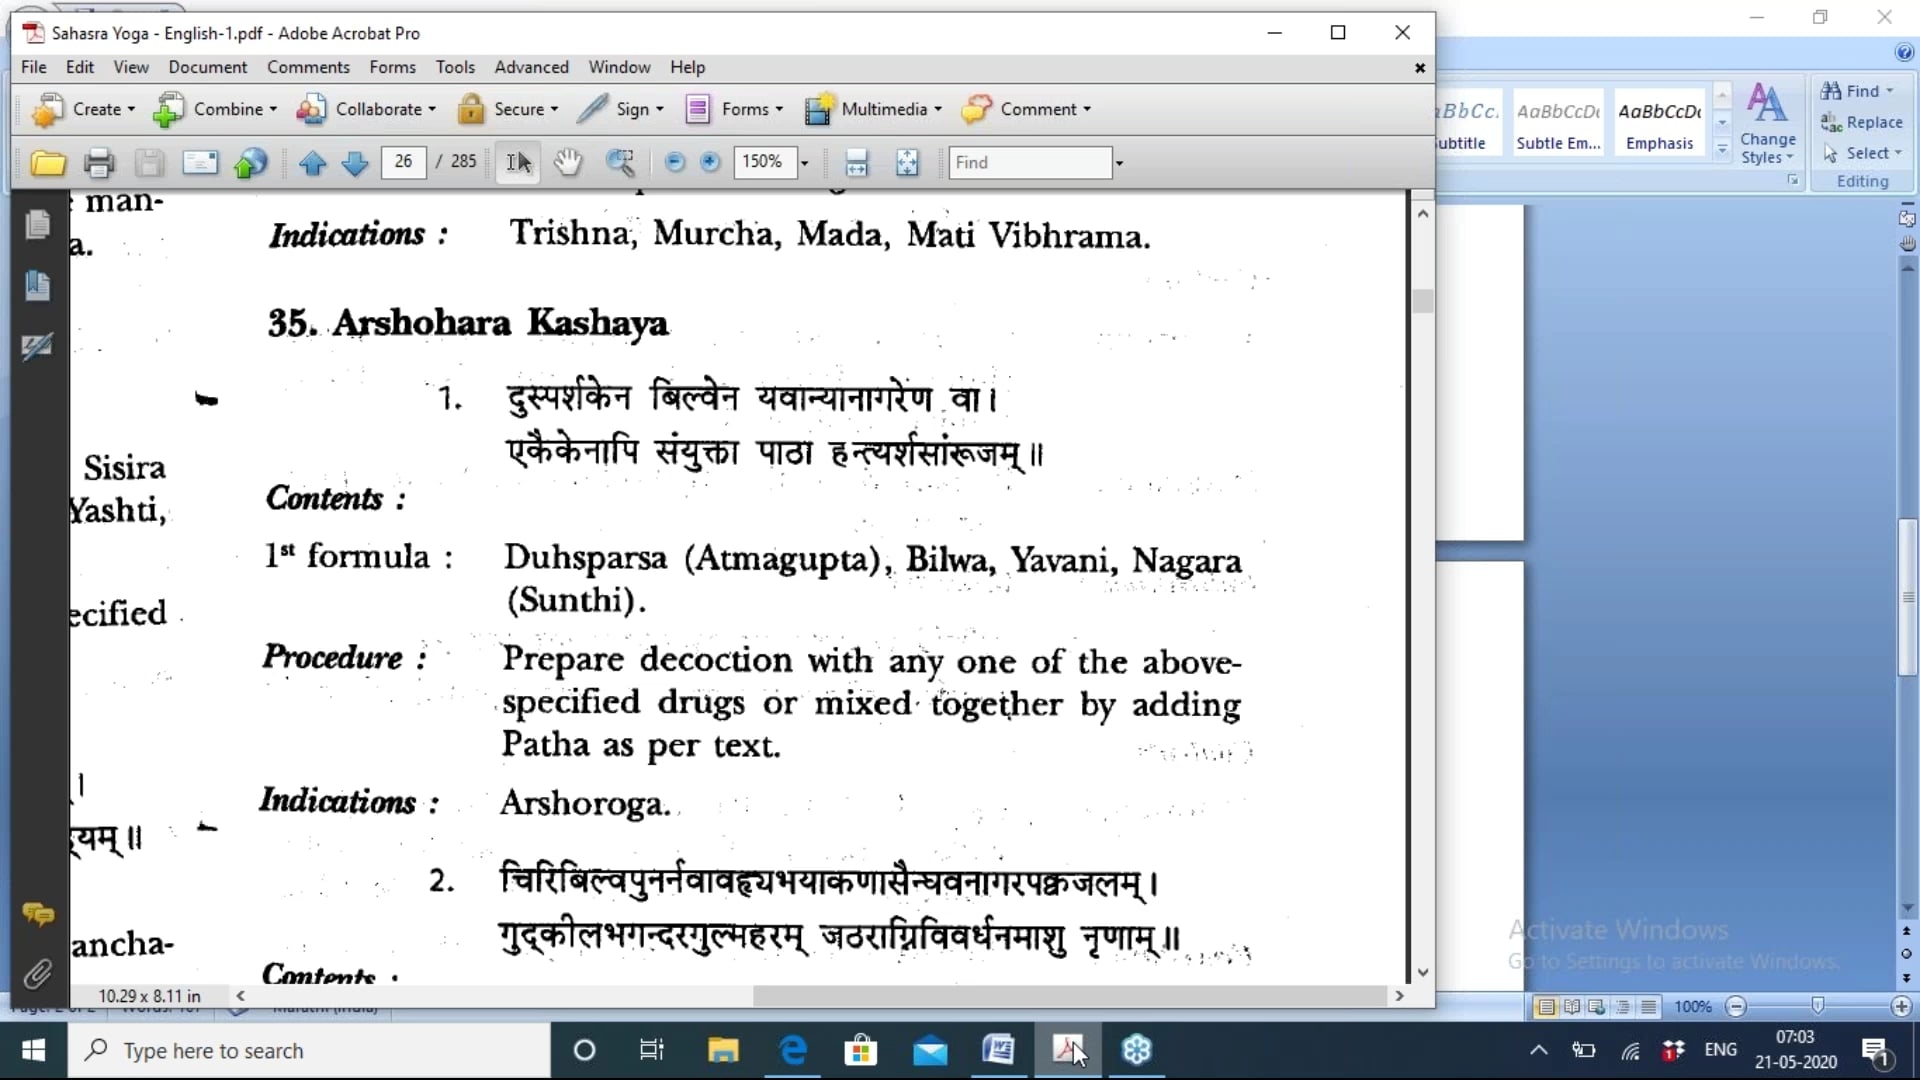This screenshot has height=1080, width=1920.
Task: Click the Open file folder icon
Action: pos(47,163)
